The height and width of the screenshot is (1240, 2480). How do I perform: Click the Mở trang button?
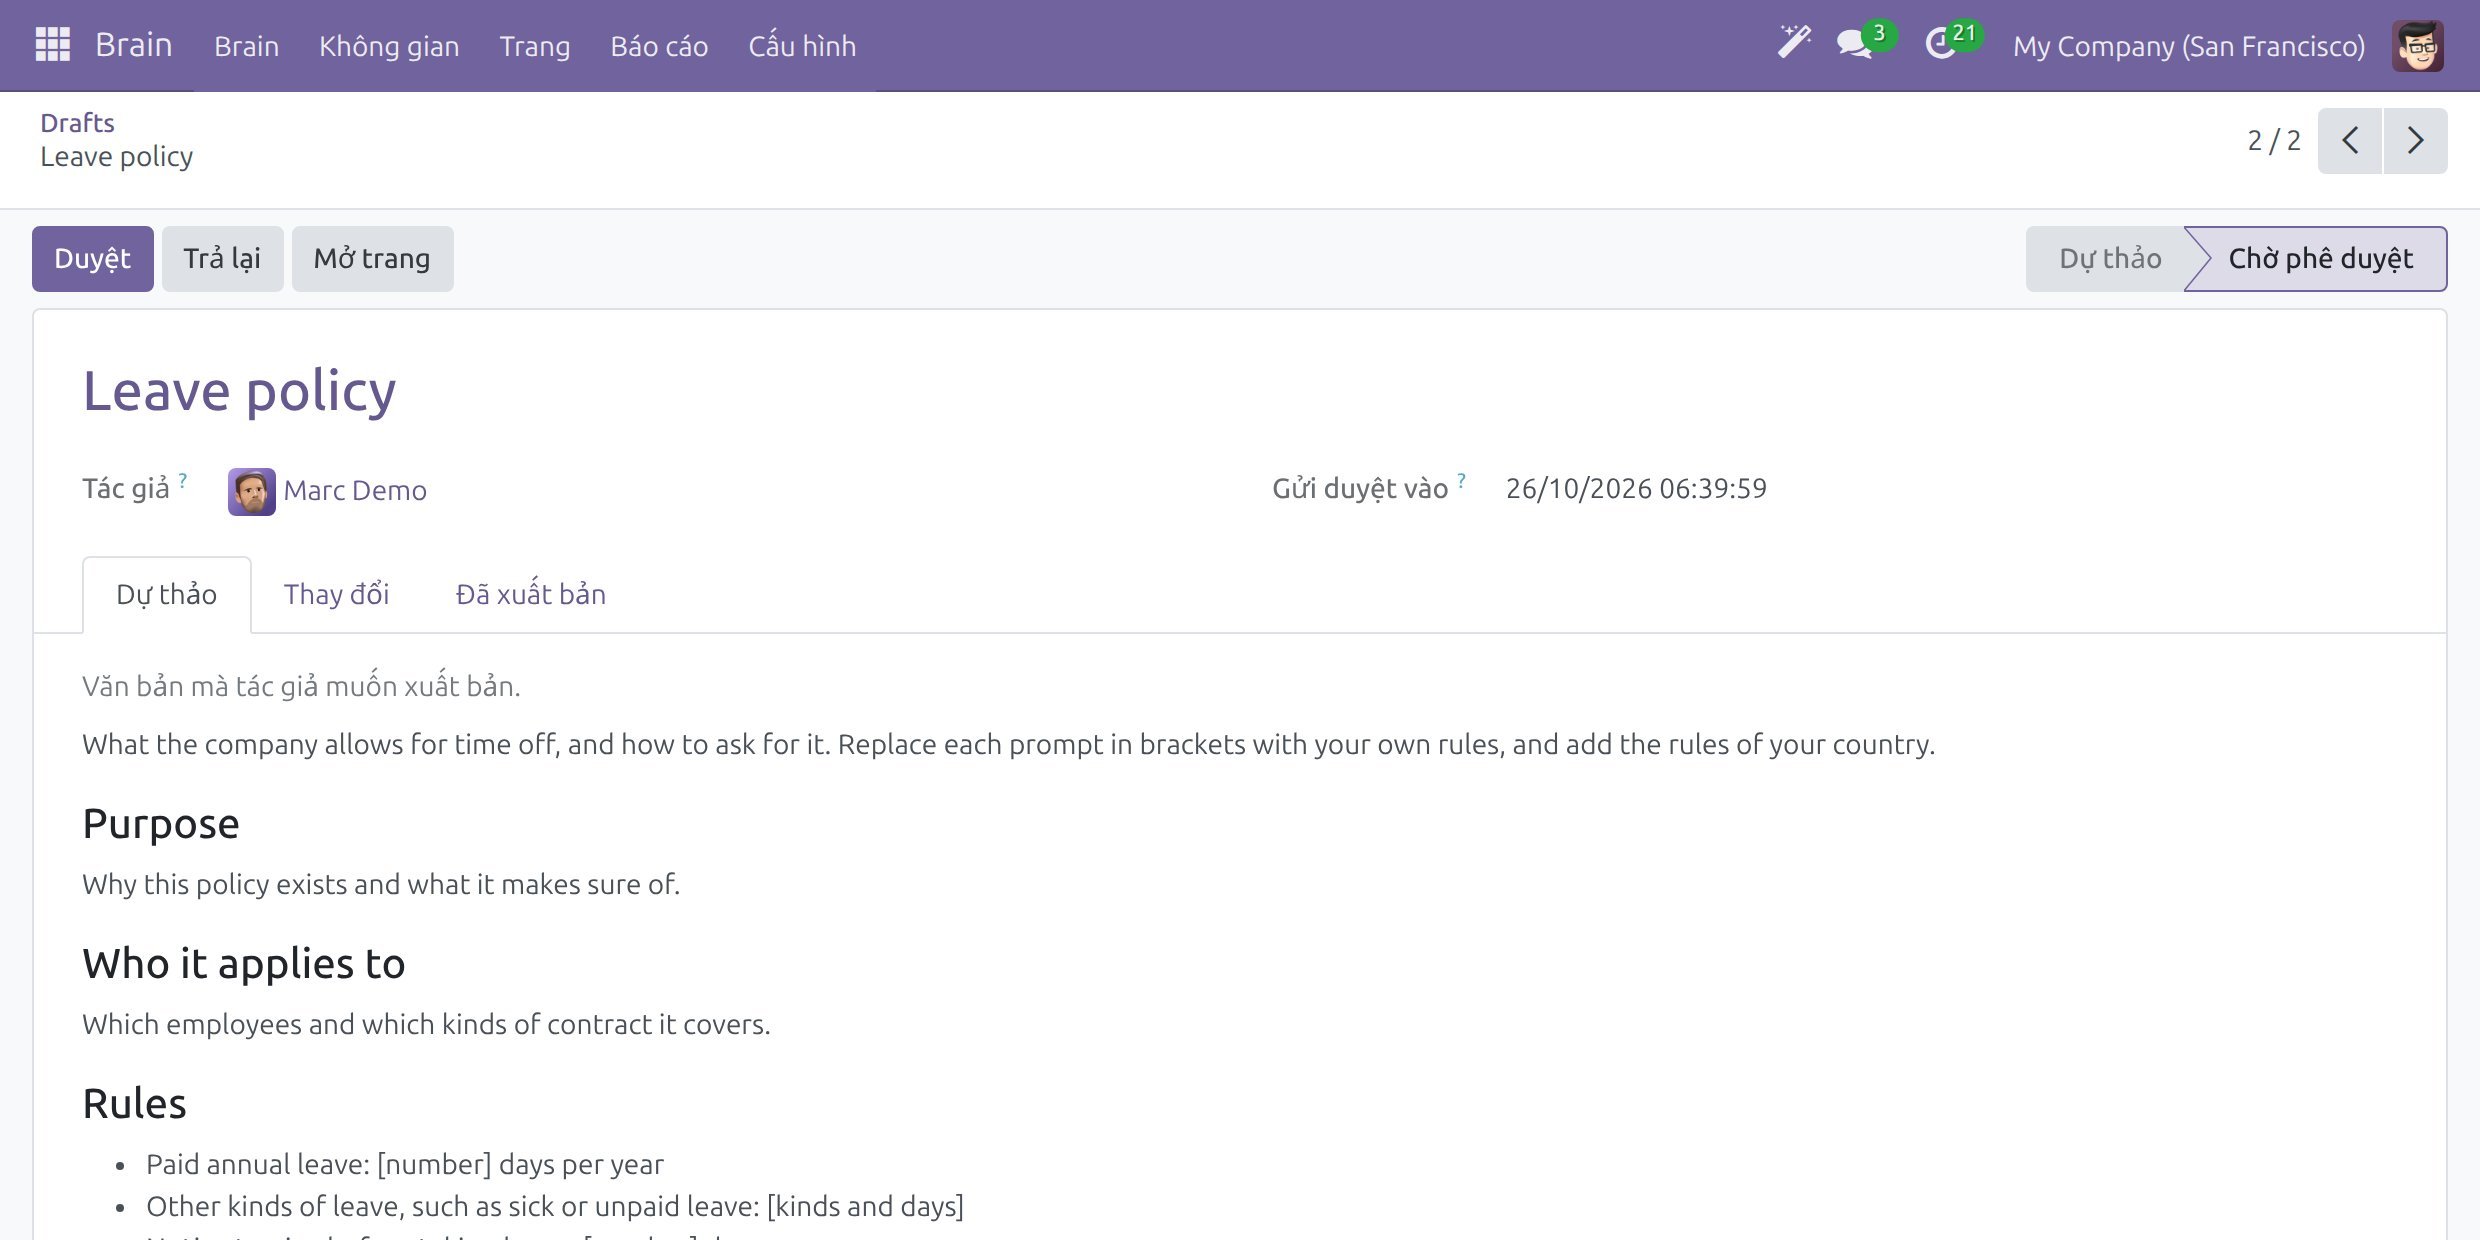pyautogui.click(x=372, y=259)
